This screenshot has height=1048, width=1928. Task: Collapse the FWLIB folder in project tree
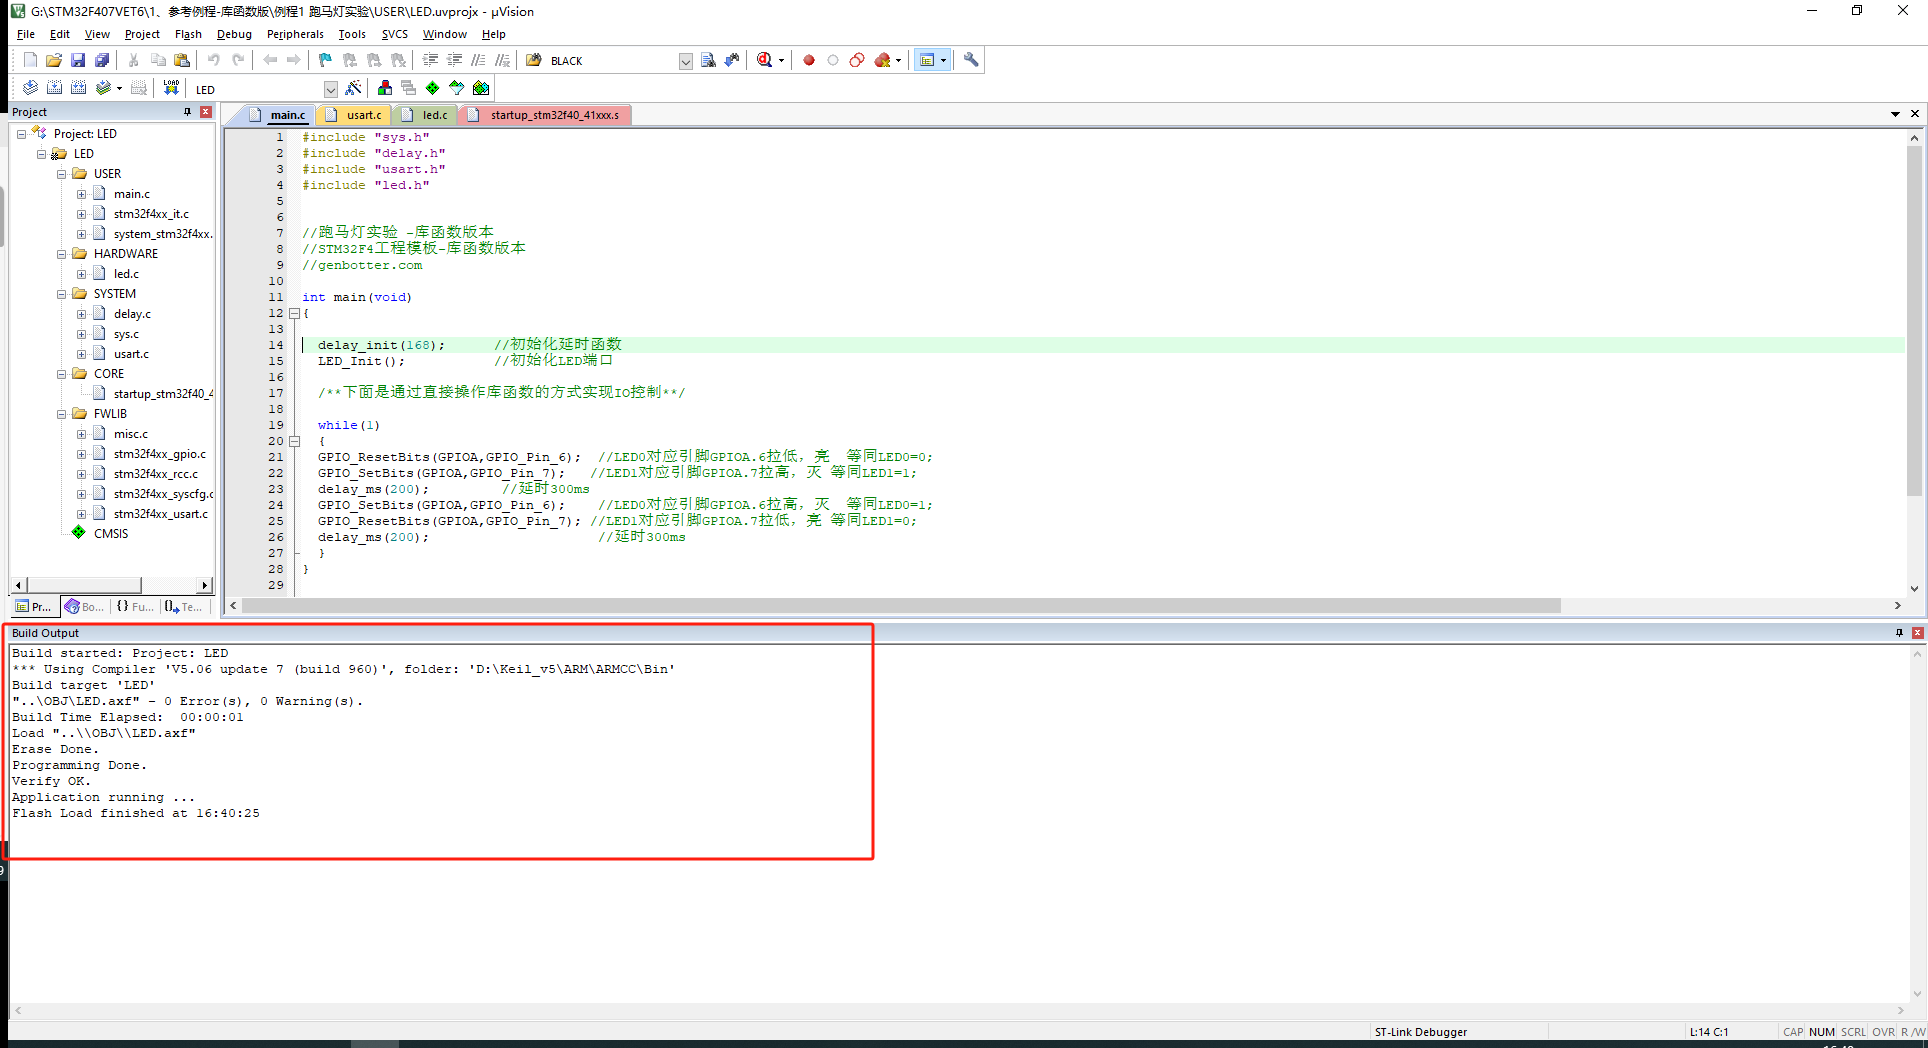coord(62,414)
